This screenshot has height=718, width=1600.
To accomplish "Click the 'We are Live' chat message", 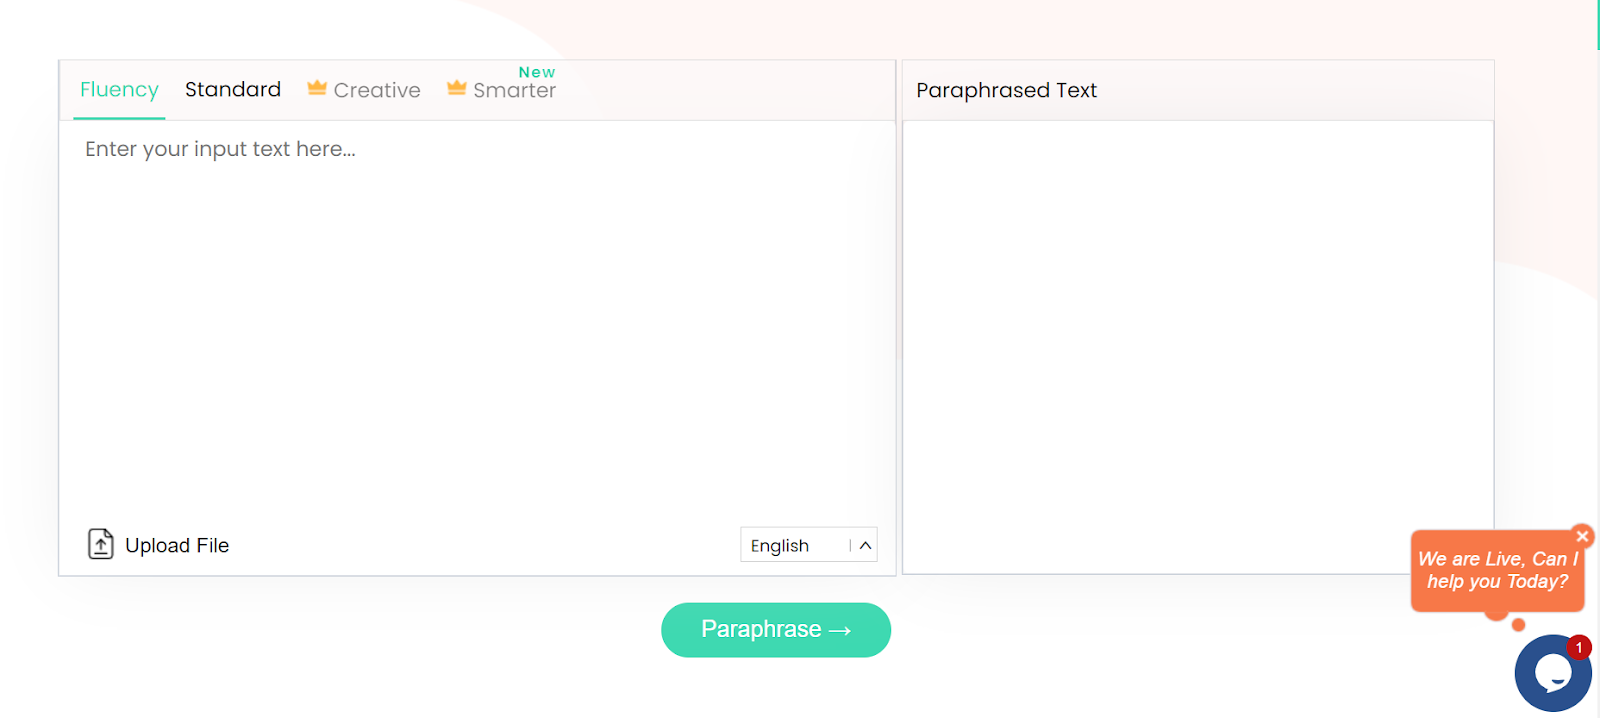I will pos(1497,570).
